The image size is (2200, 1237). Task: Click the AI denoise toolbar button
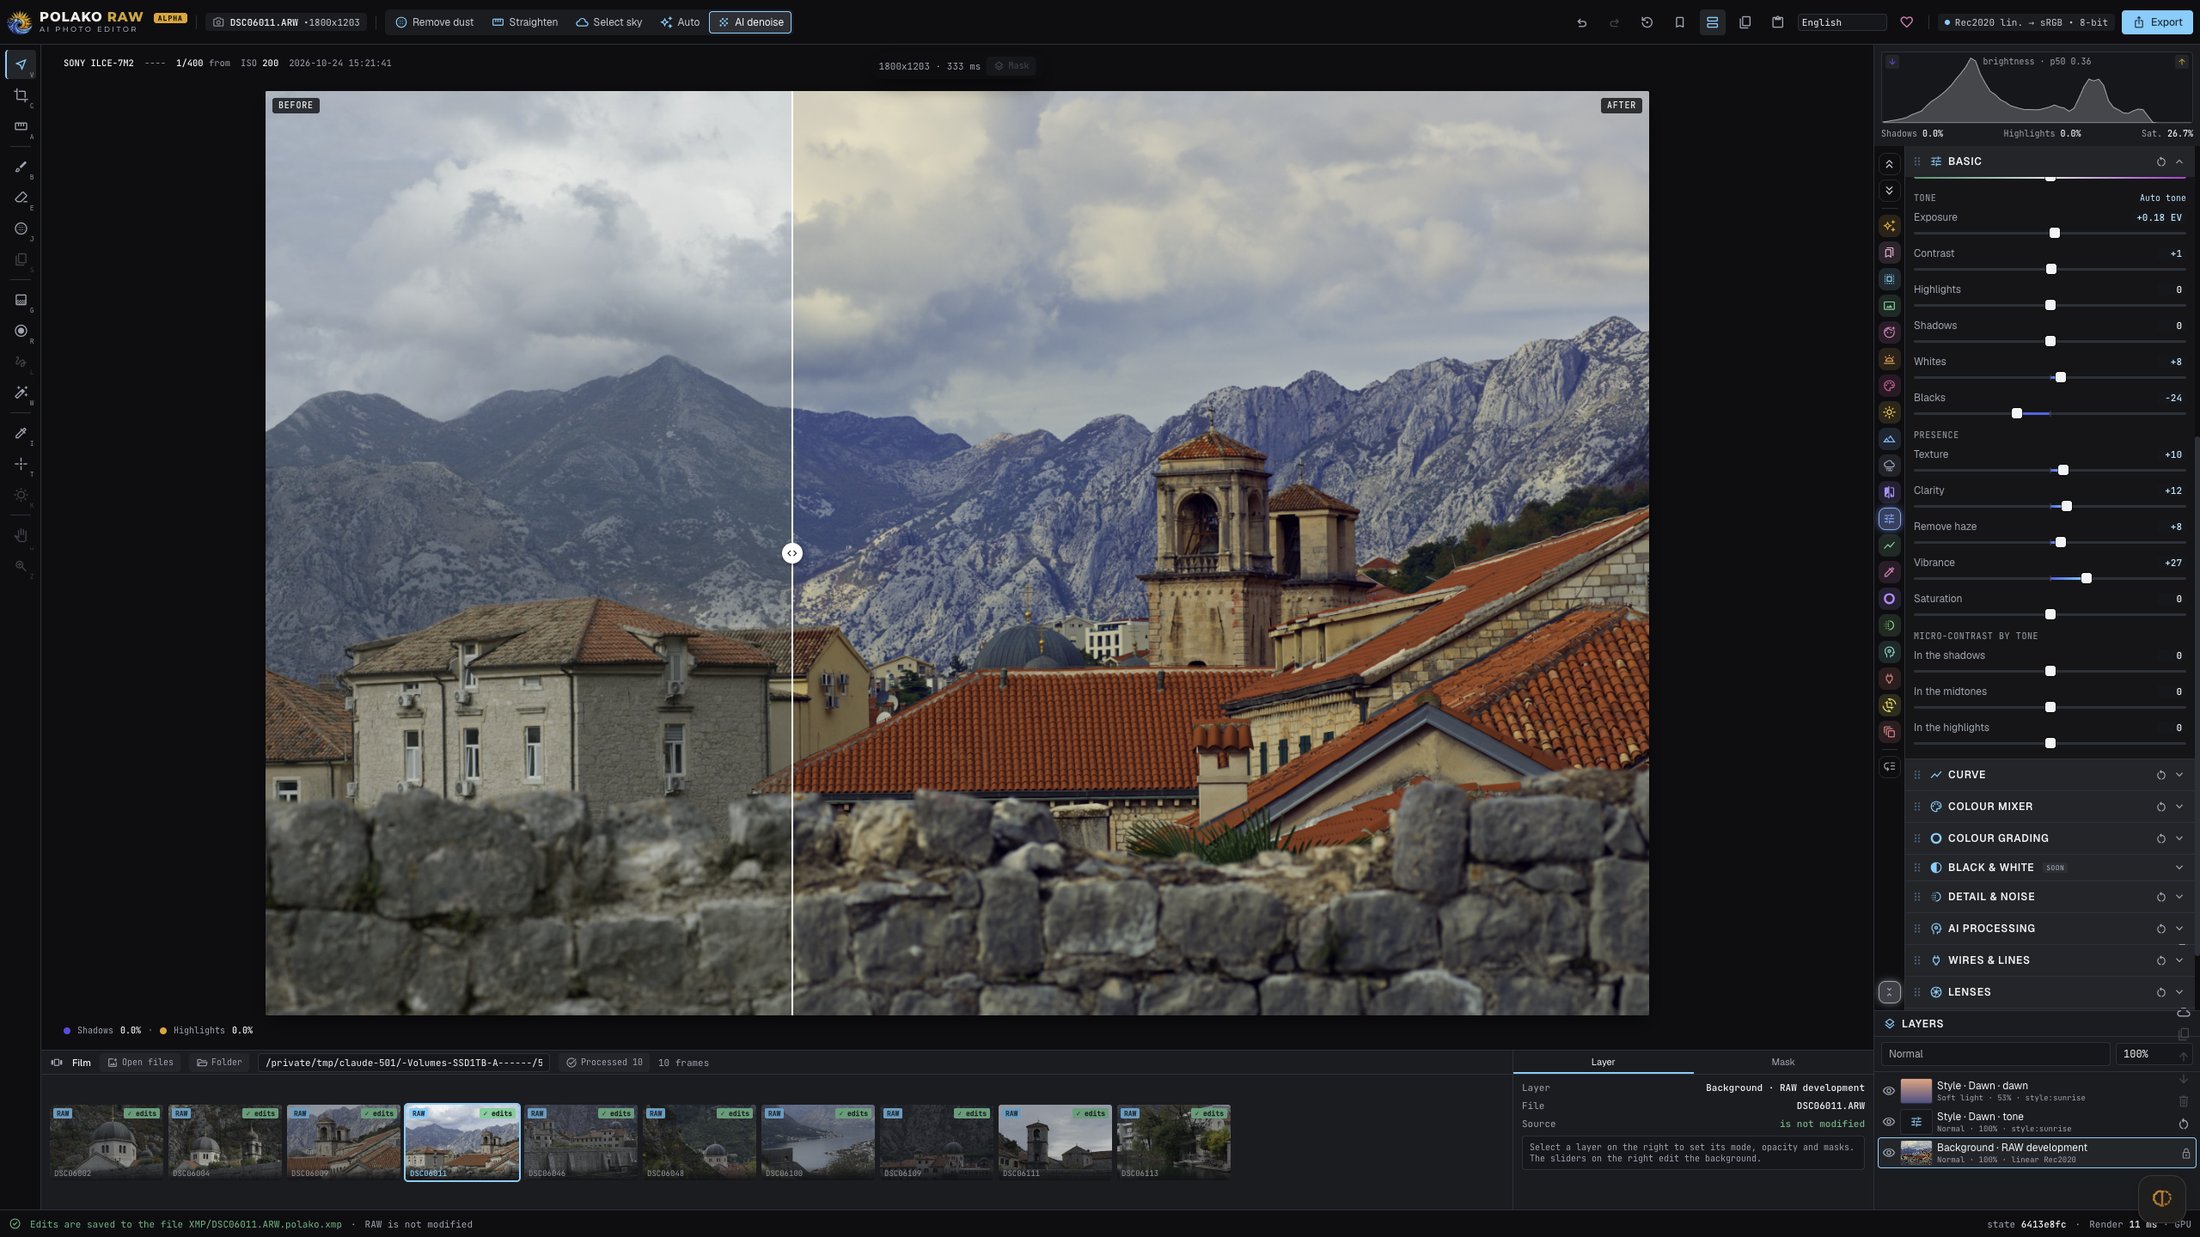tap(750, 22)
